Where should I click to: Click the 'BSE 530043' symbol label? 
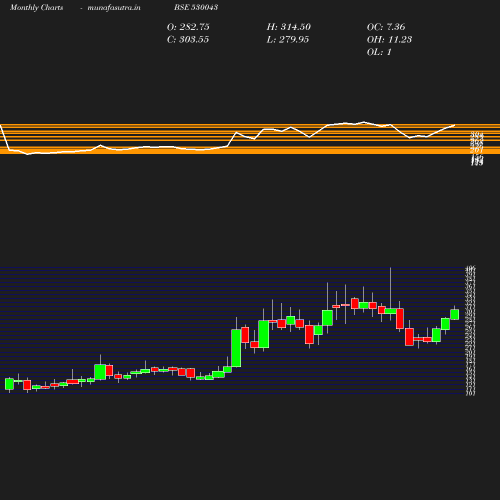click(x=196, y=7)
